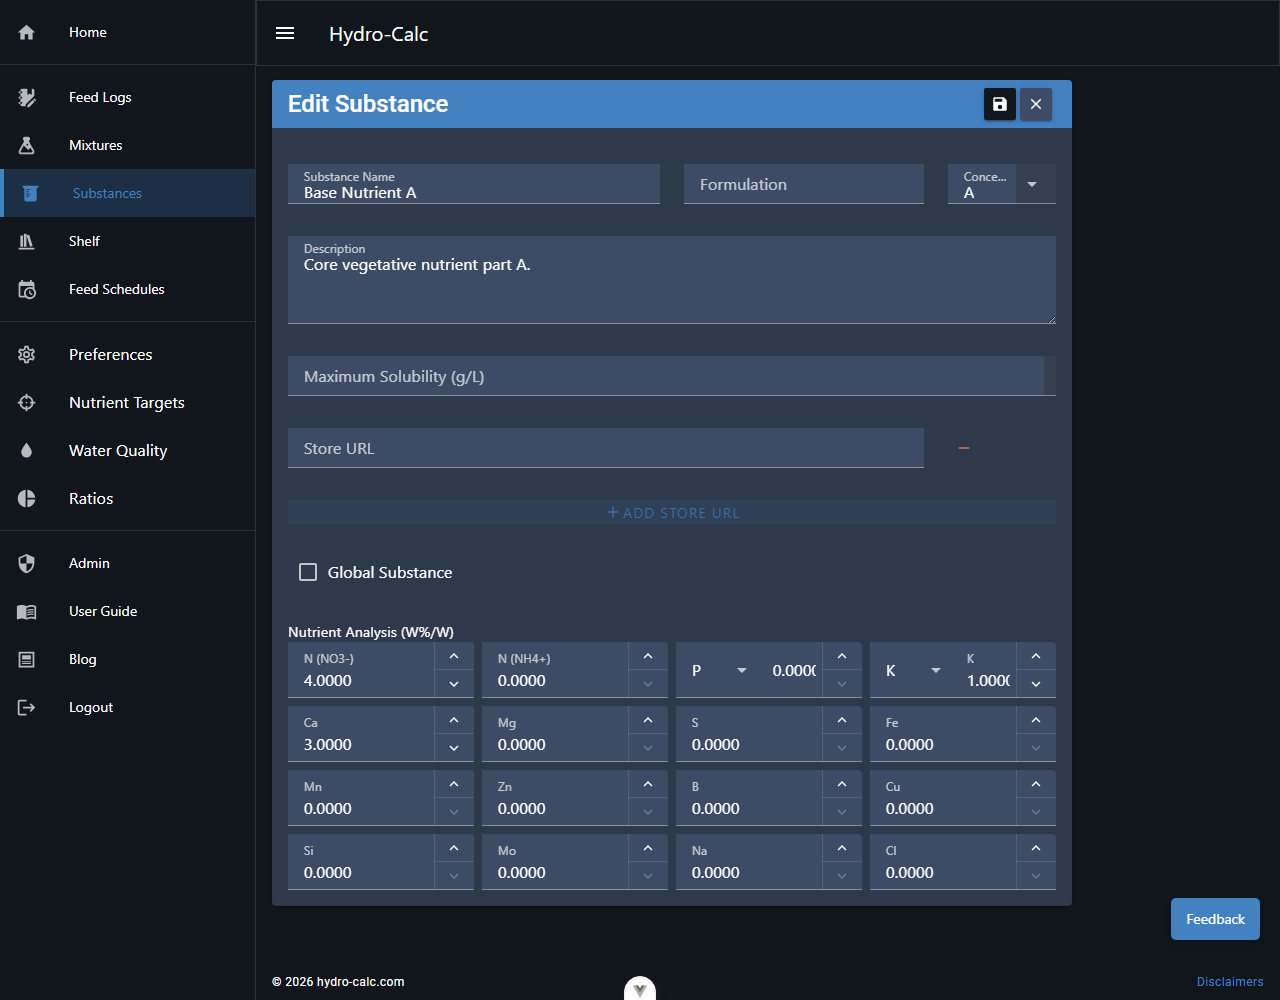
Task: Open the P form dropdown arrow
Action: coord(742,670)
